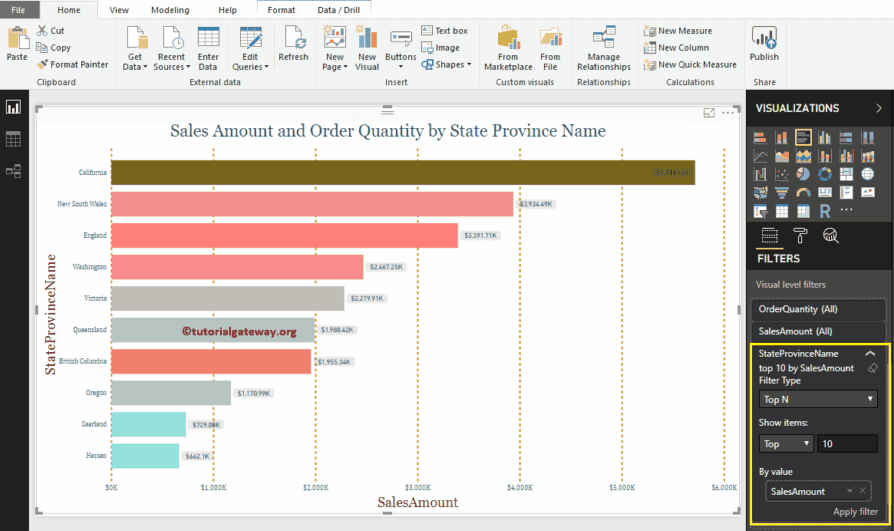Viewport: 894px width, 531px height.
Task: Collapse the StateProvinceName filter card
Action: tap(870, 354)
